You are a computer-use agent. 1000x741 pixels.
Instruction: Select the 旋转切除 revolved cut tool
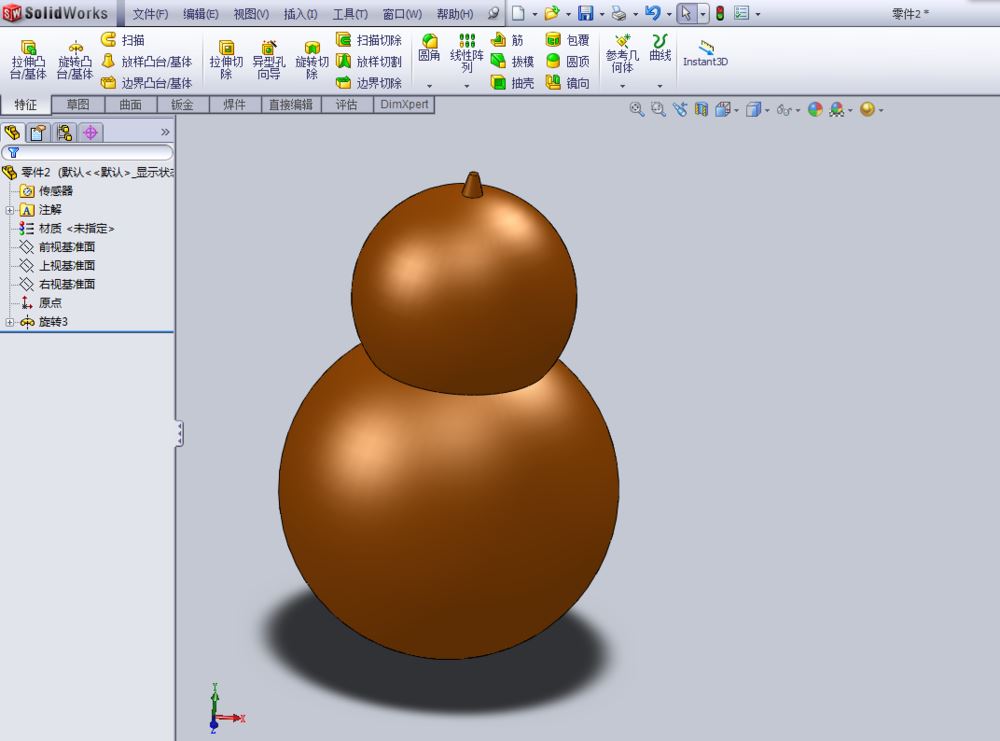pyautogui.click(x=312, y=59)
